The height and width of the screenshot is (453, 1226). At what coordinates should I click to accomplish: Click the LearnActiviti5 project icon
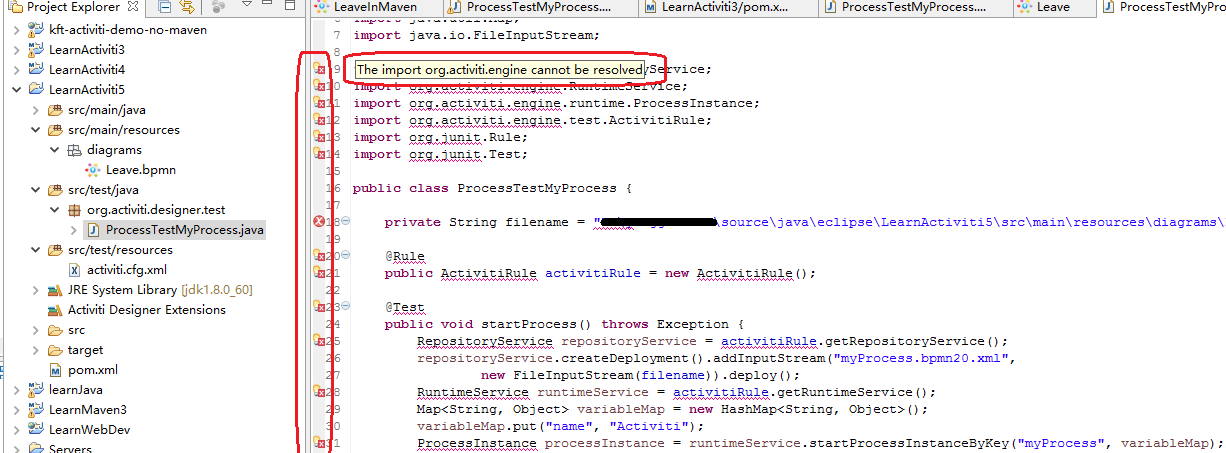[36, 90]
